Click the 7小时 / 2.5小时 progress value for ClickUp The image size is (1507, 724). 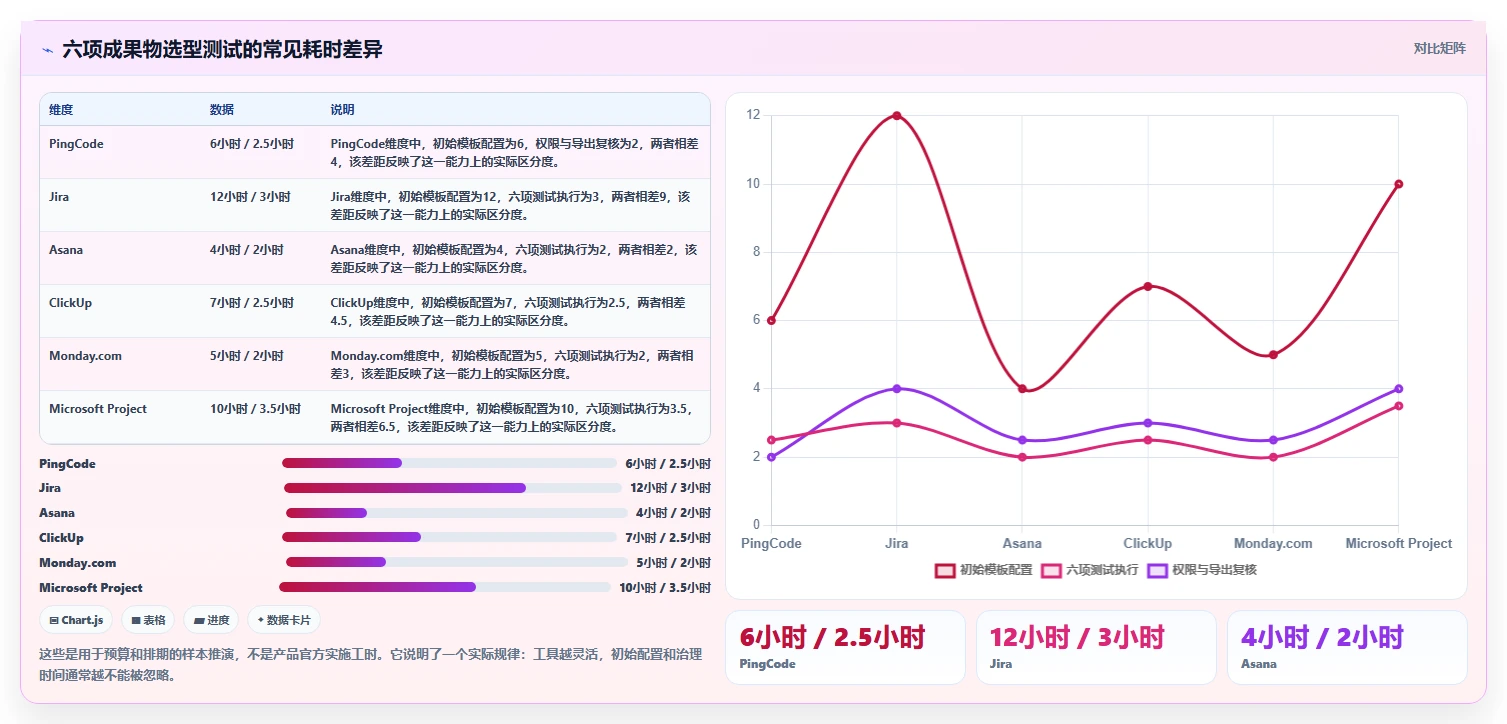pyautogui.click(x=668, y=538)
